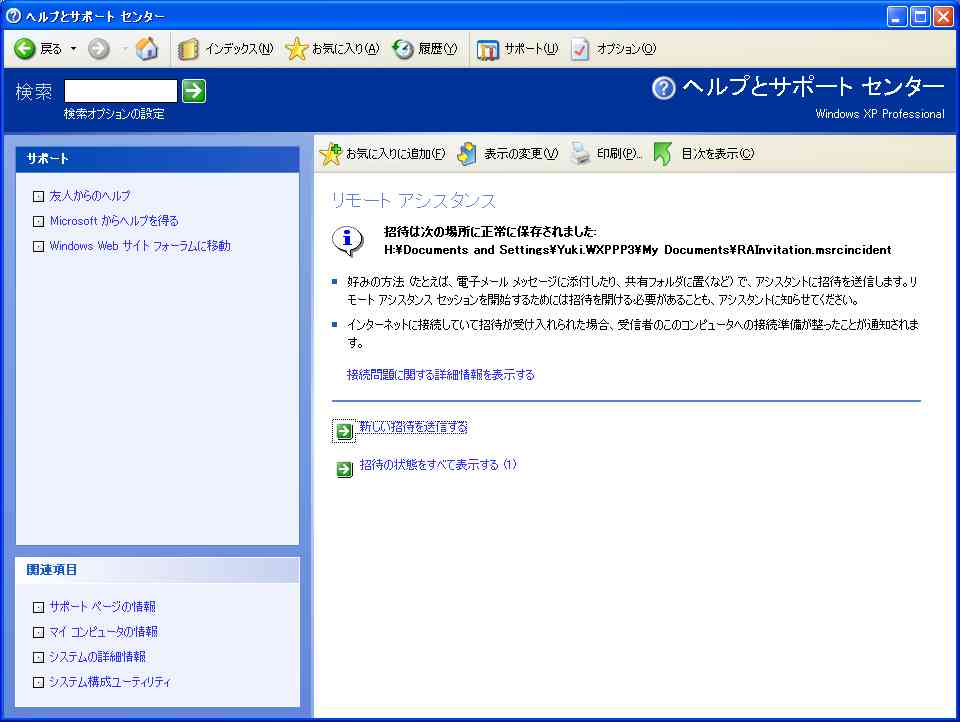This screenshot has height=722, width=960.
Task: Click the RAInvitation.msrcincident file path text
Action: pyautogui.click(x=637, y=250)
